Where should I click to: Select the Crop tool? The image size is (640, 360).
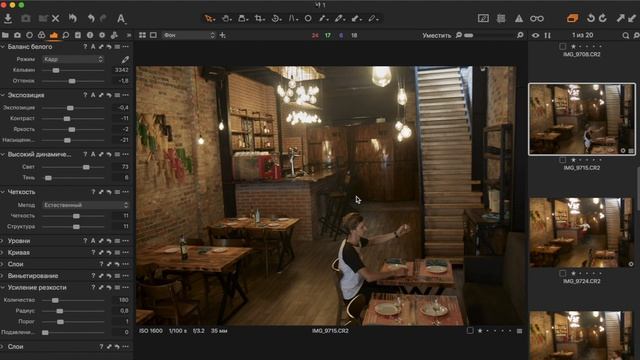tap(259, 18)
